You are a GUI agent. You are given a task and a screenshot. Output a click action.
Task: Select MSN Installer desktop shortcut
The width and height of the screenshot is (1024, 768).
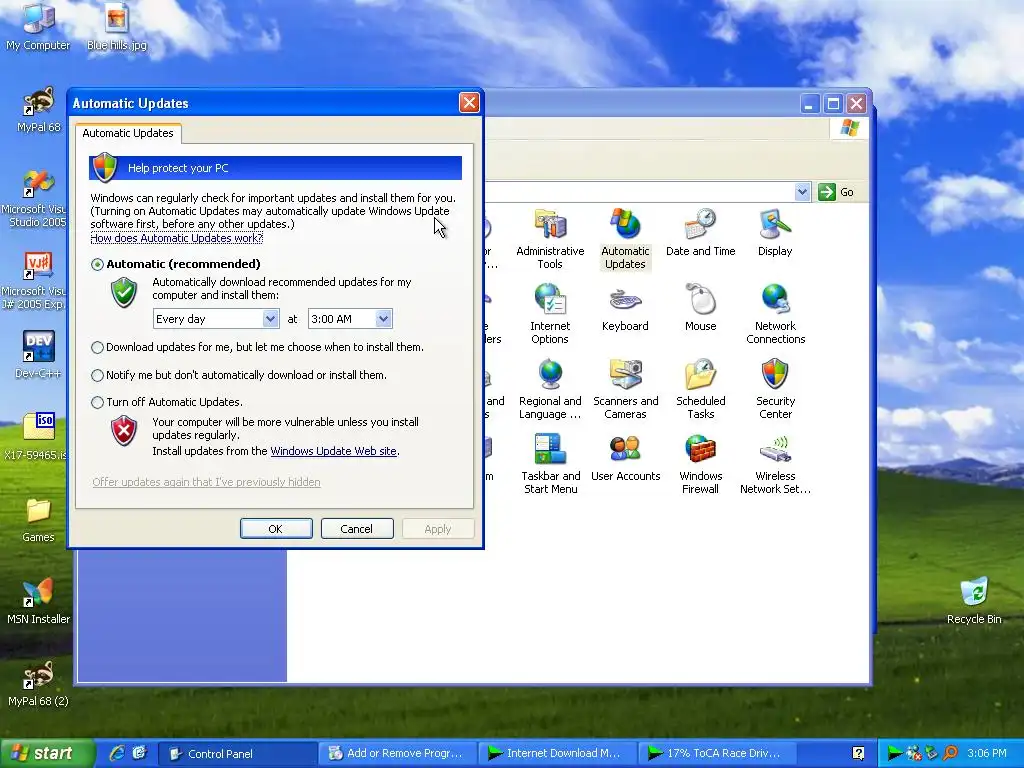[x=38, y=601]
